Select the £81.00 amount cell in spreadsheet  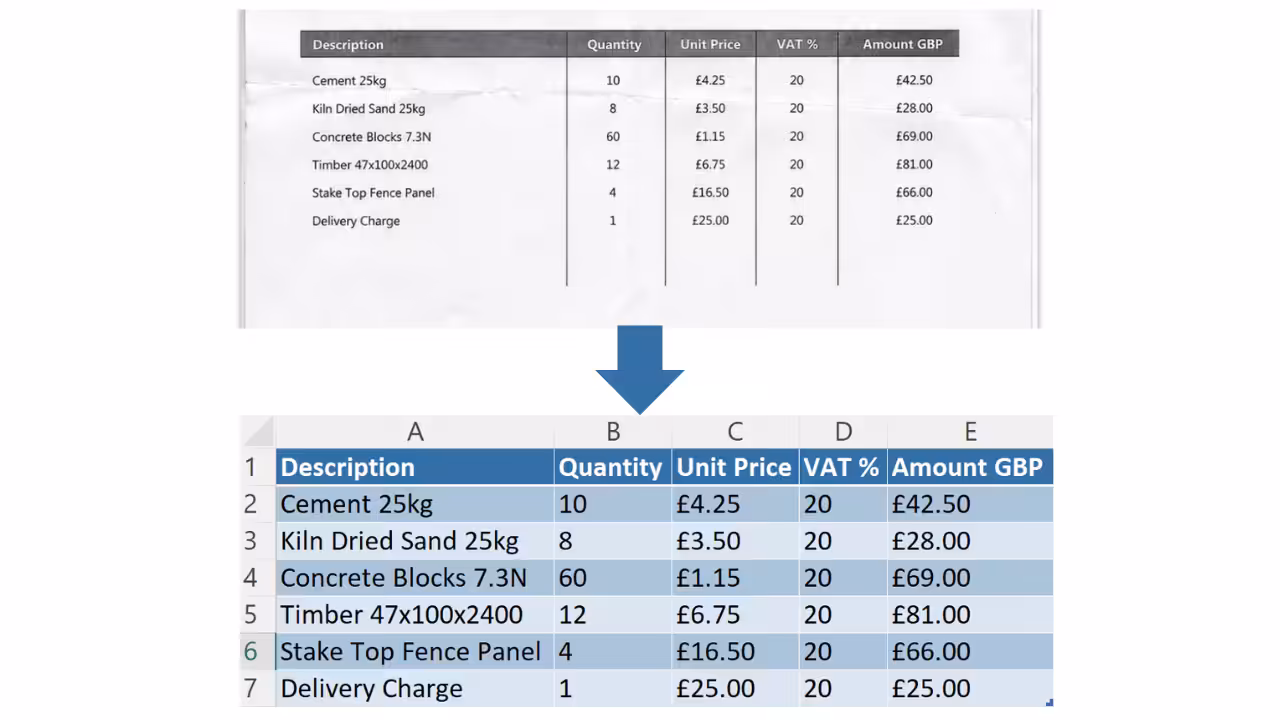(x=970, y=615)
